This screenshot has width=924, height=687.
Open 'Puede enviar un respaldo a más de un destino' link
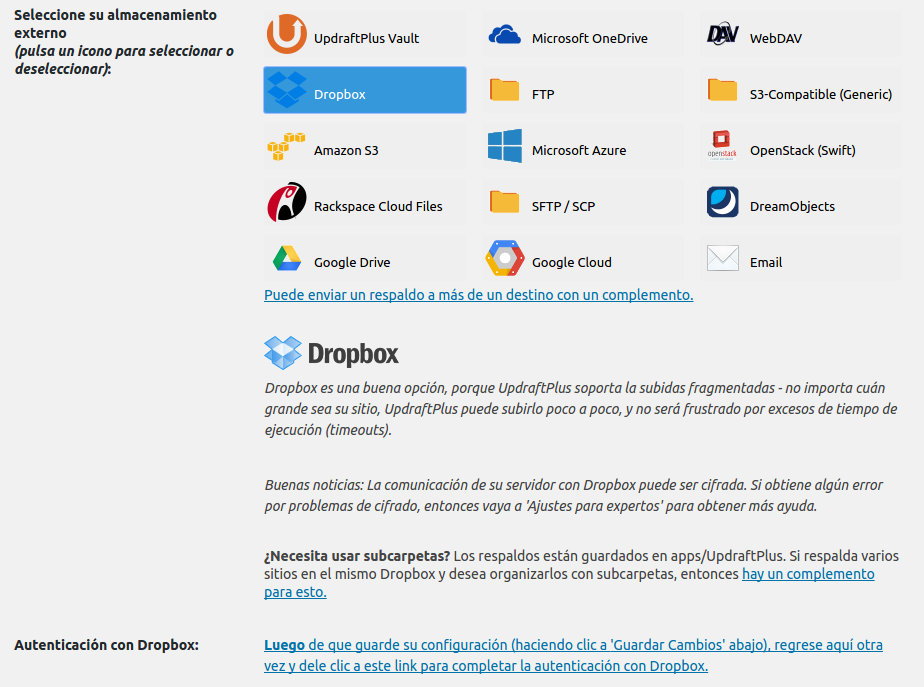478,295
